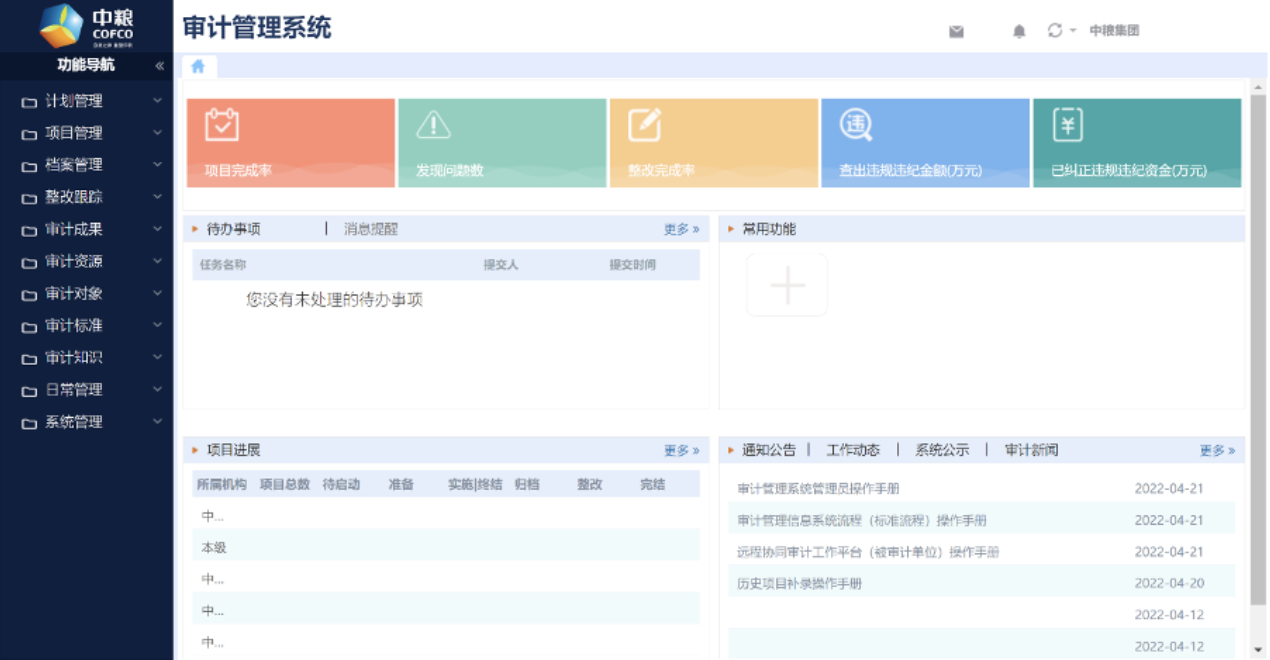Image resolution: width=1270 pixels, height=660 pixels.
Task: Click the 已纠正违规违纪资金 yuan icon
Action: point(1068,125)
